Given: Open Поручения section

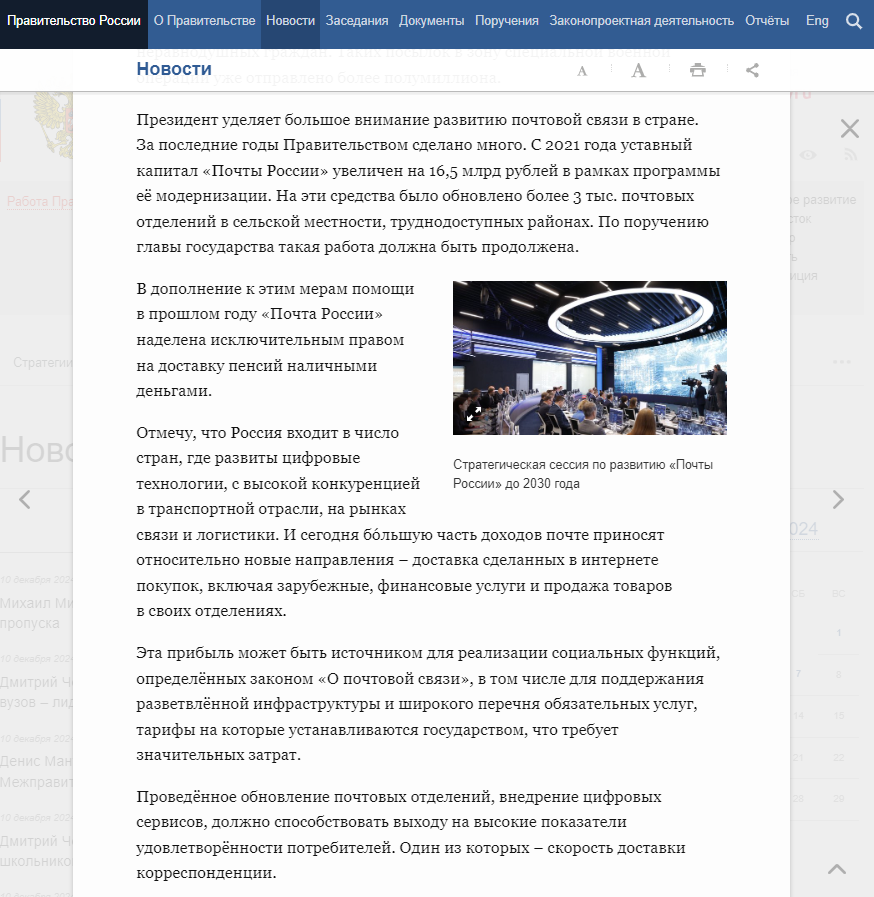Looking at the screenshot, I should click(507, 21).
